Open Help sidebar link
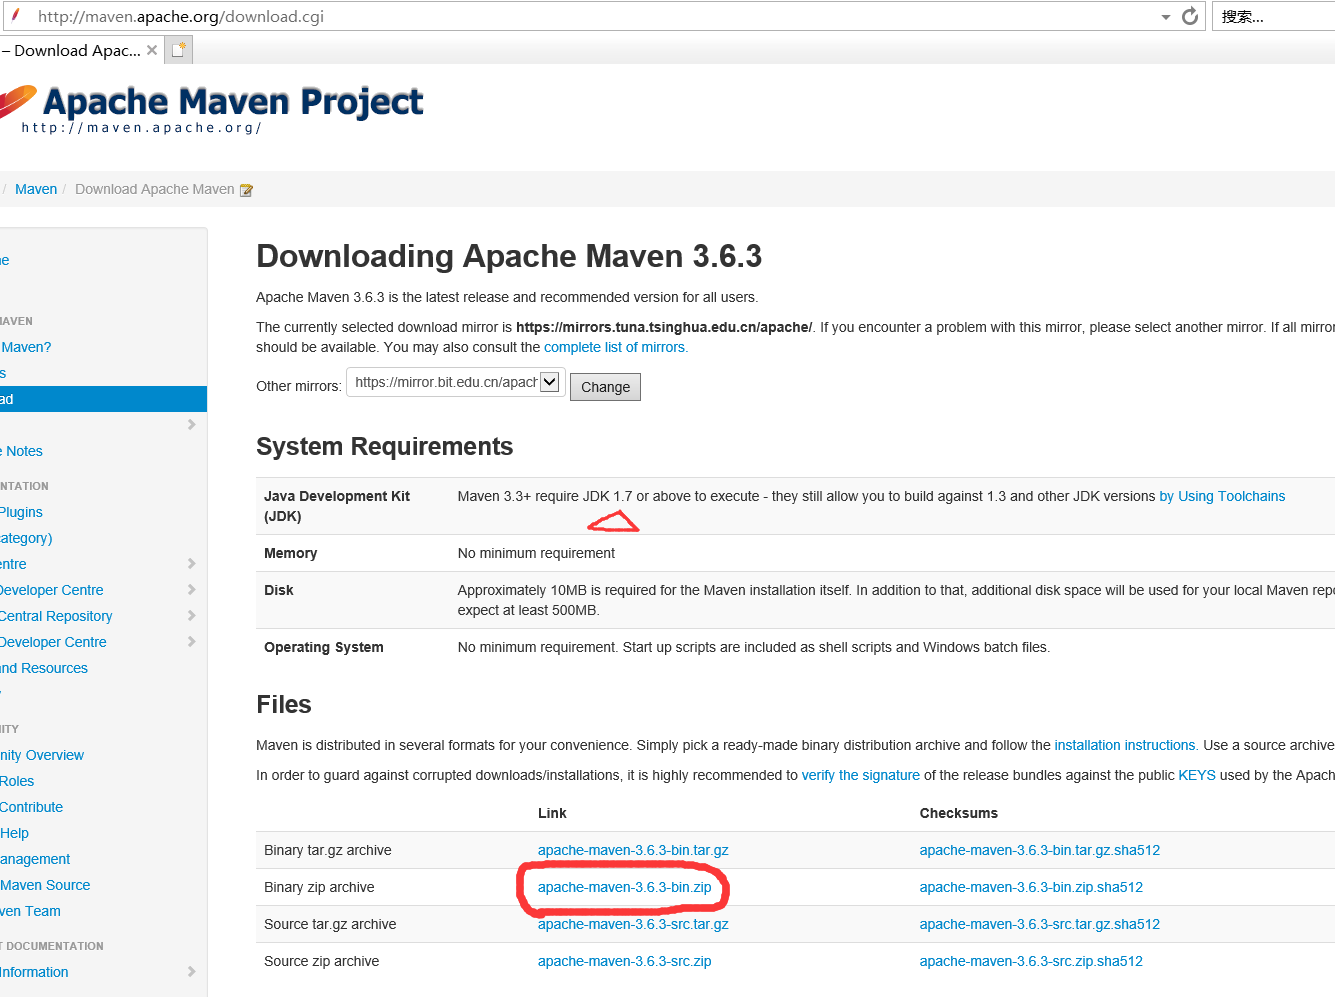Viewport: 1335px width, 997px height. (14, 833)
